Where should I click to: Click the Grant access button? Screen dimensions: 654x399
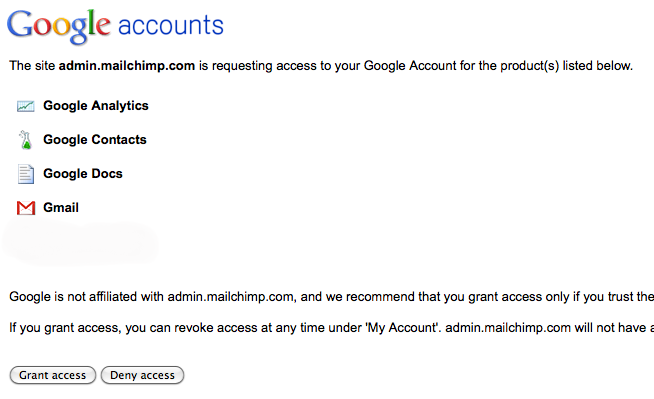pos(53,375)
